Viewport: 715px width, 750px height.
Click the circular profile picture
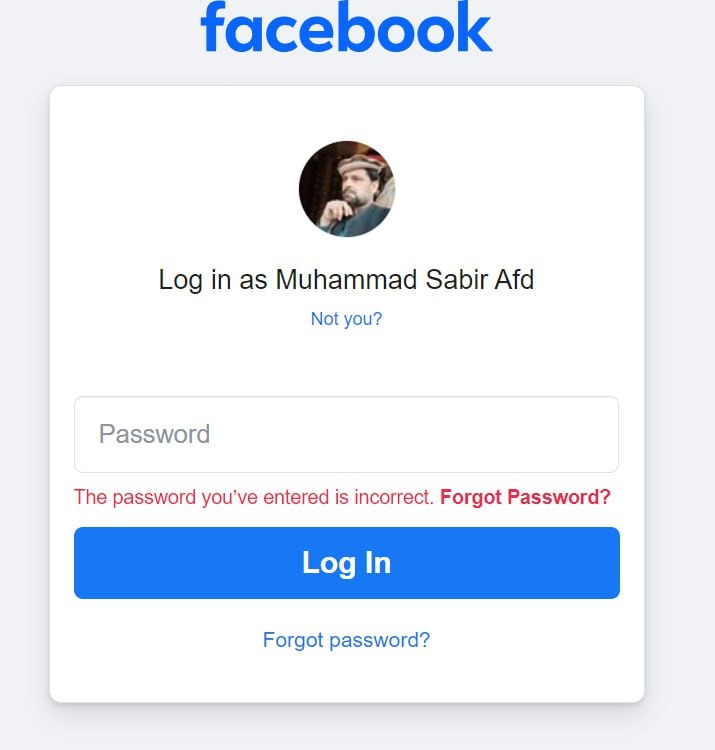346,188
